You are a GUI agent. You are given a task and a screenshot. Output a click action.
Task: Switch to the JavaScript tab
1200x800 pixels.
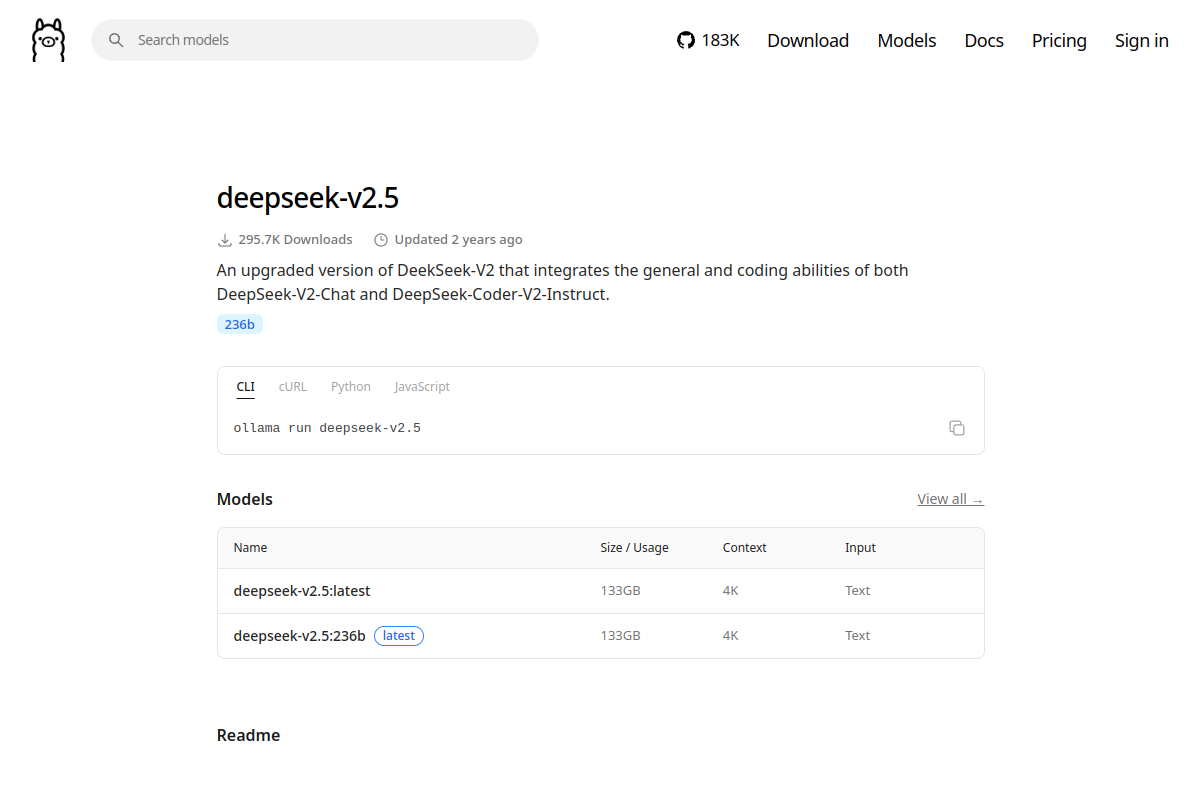pyautogui.click(x=422, y=387)
